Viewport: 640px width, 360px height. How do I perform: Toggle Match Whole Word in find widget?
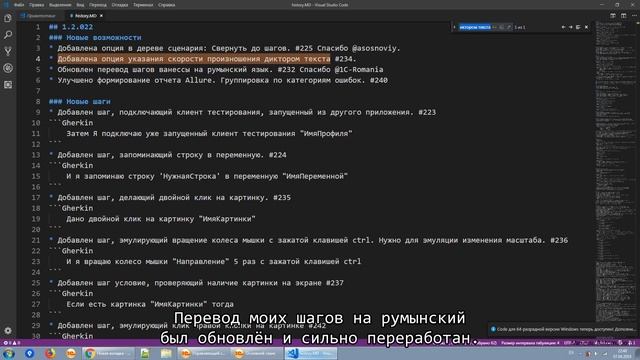pyautogui.click(x=502, y=27)
